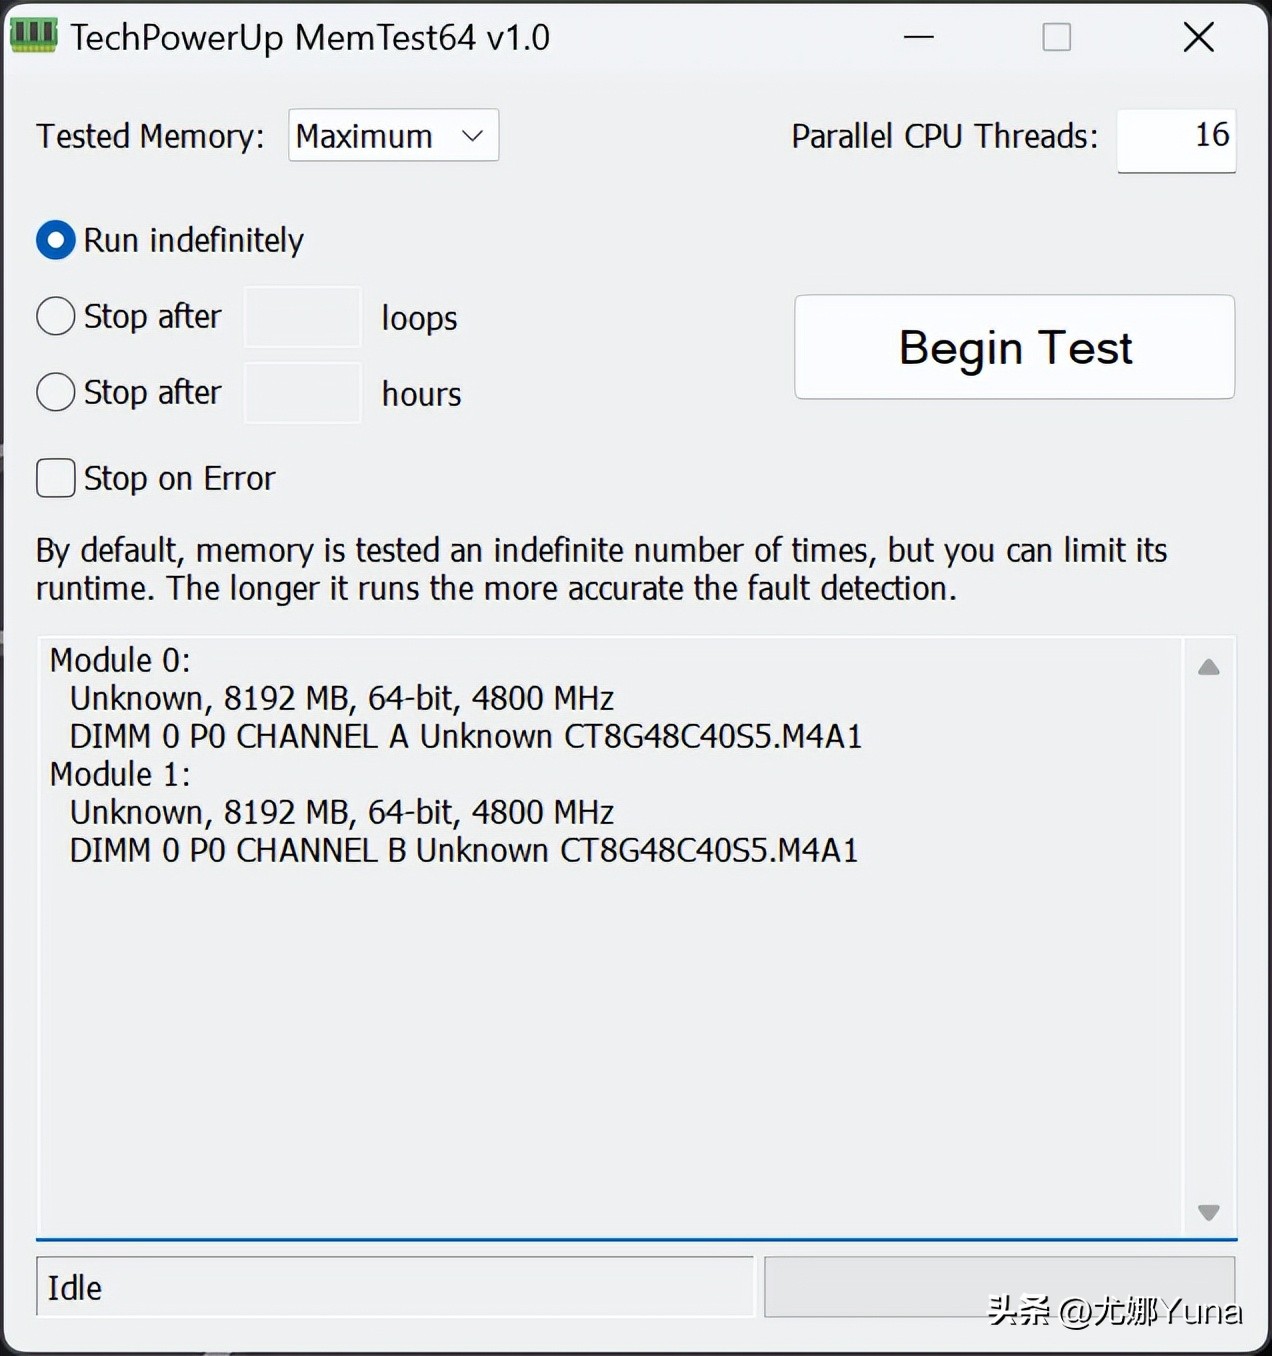Click the hours count input box
The height and width of the screenshot is (1356, 1272).
(303, 393)
